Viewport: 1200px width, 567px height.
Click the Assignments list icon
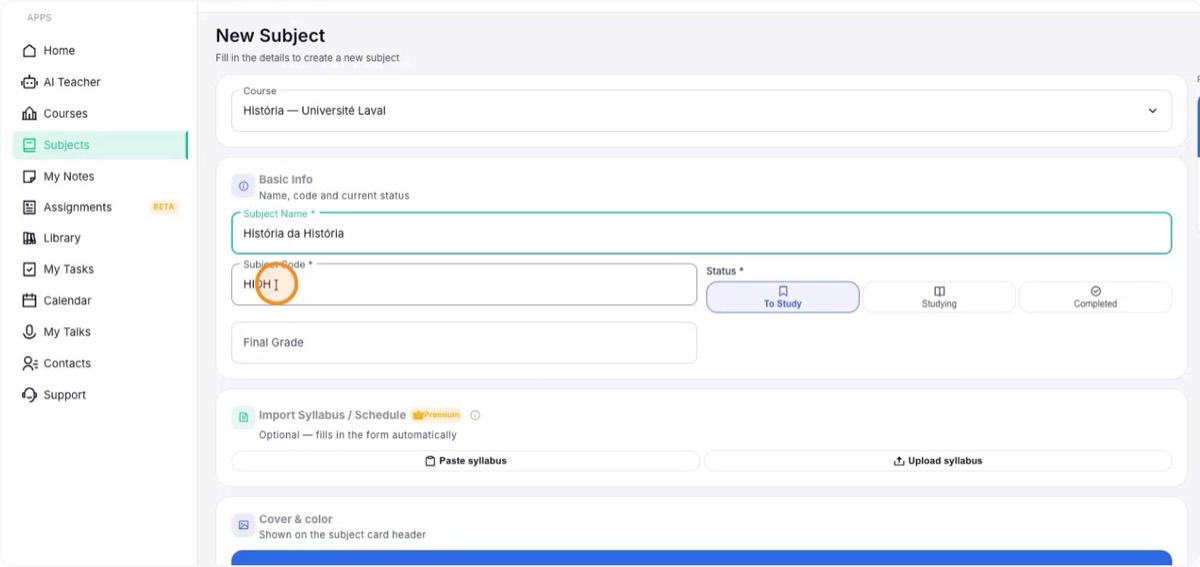pyautogui.click(x=29, y=207)
